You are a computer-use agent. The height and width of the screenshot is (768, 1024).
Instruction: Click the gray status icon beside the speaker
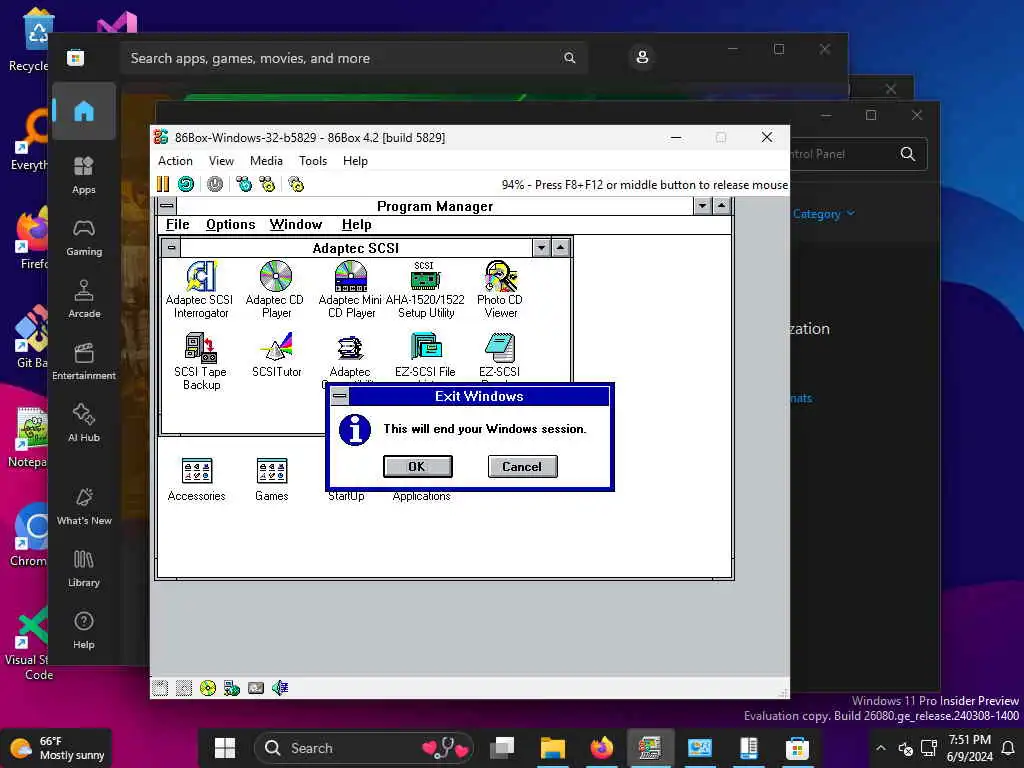pos(256,688)
